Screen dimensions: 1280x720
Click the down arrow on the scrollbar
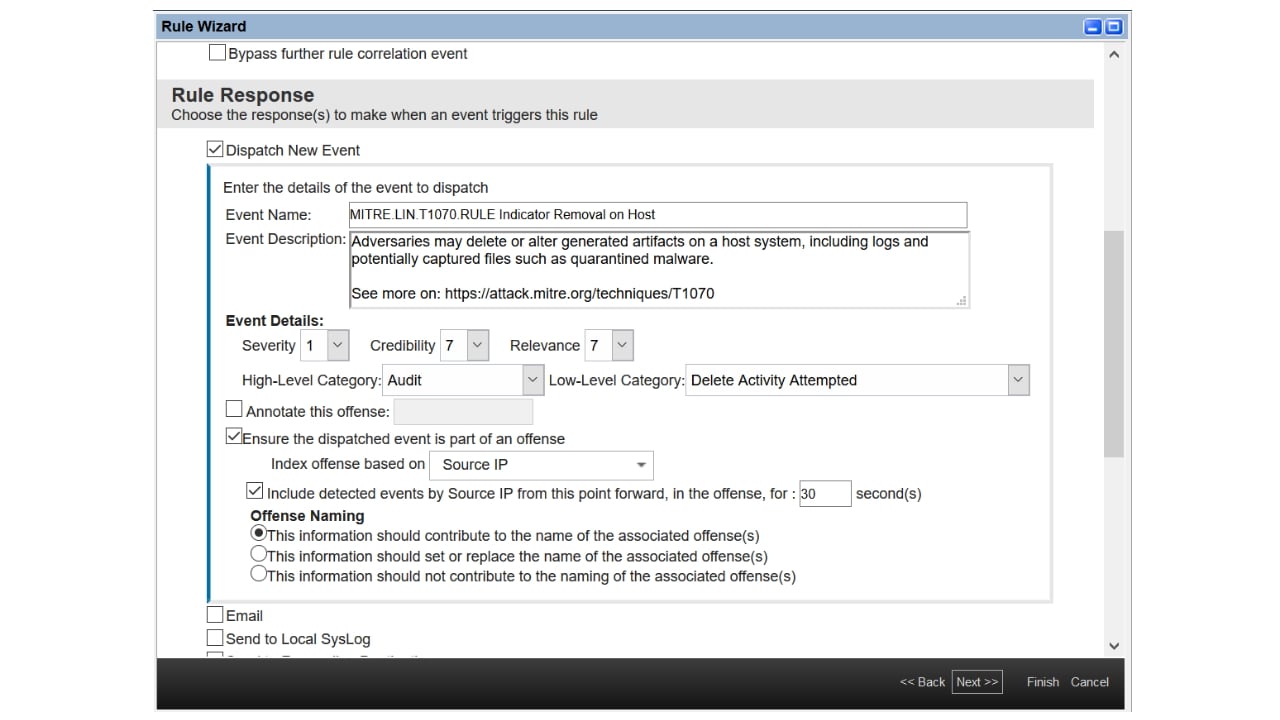pyautogui.click(x=1113, y=645)
